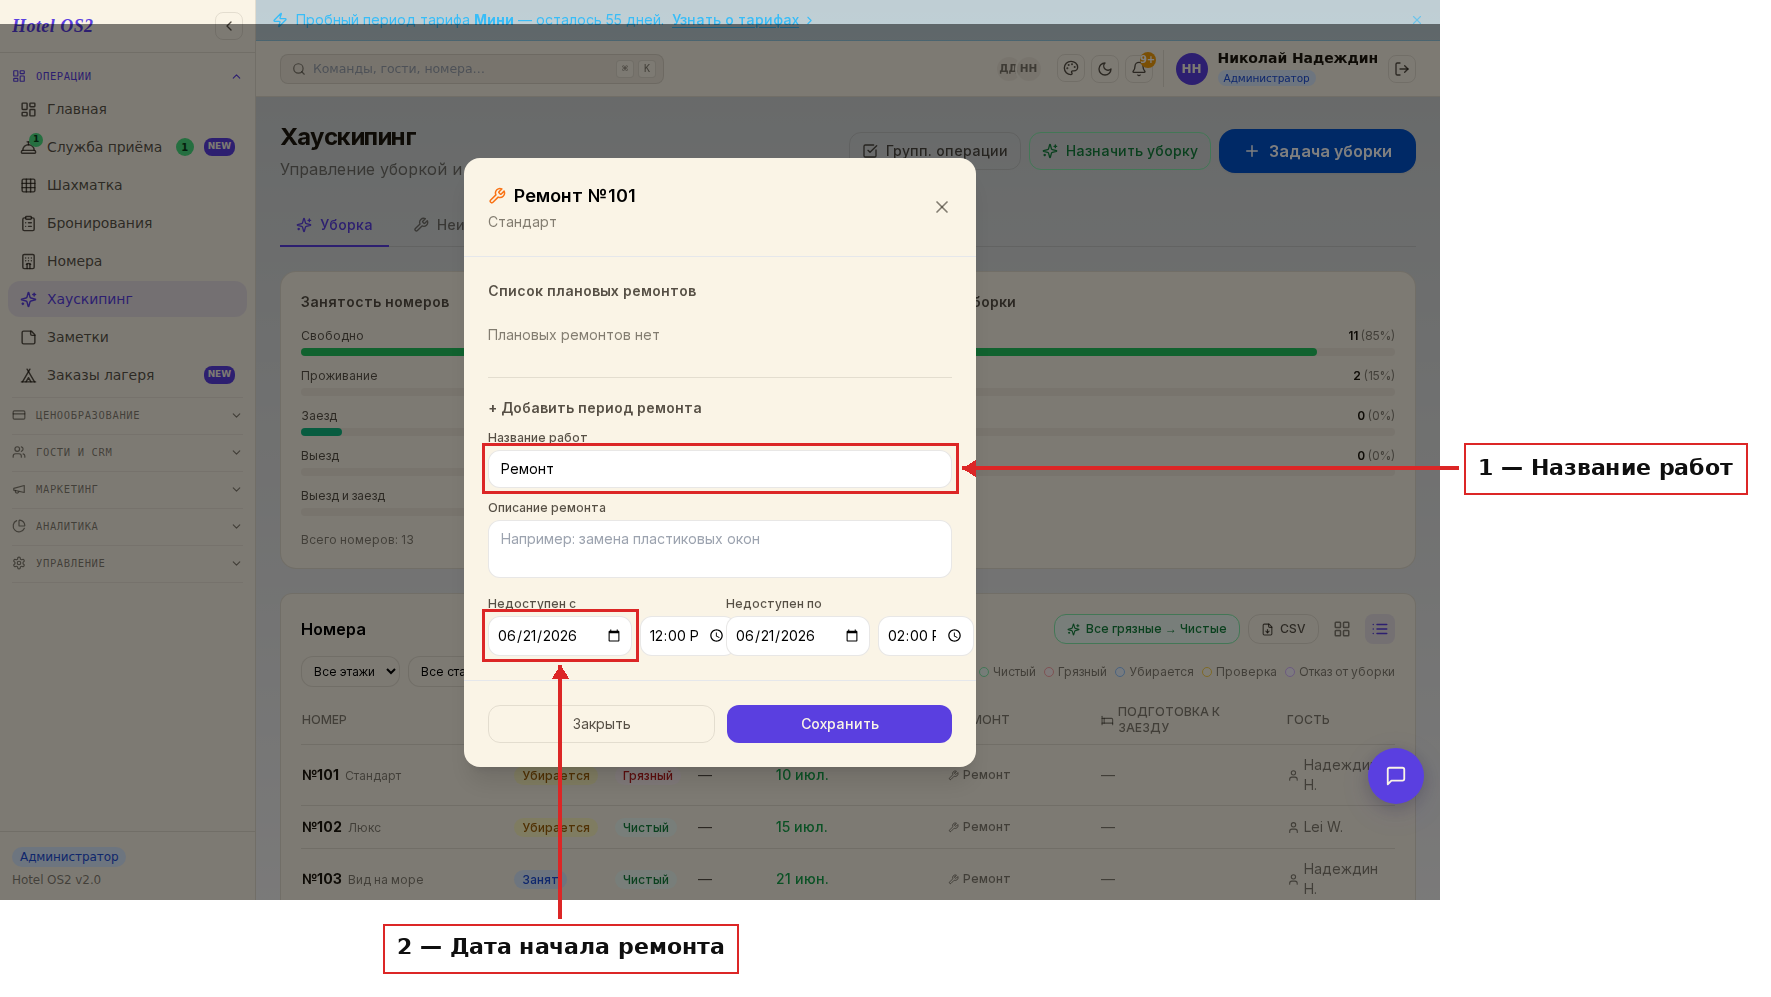The width and height of the screenshot is (1771, 997).
Task: Close the Ремонт №101 dialog
Action: pos(942,207)
